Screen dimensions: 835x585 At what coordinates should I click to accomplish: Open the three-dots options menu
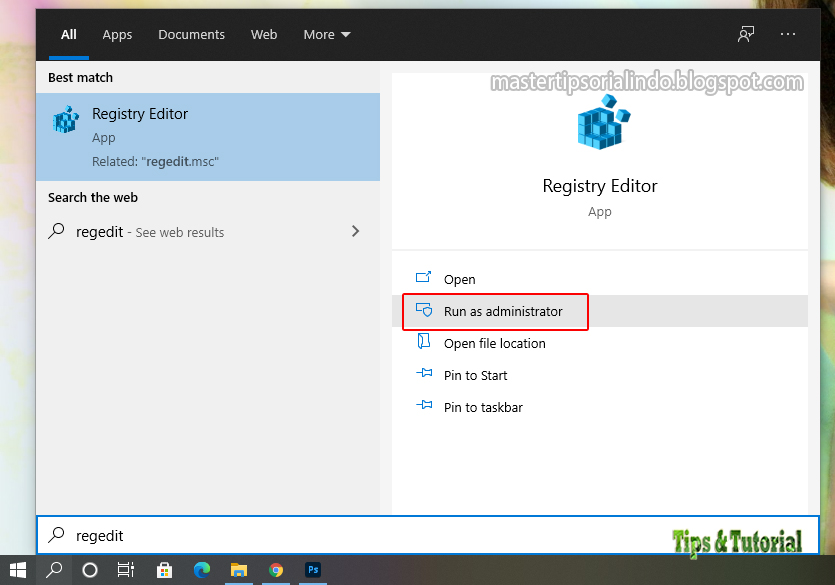click(788, 34)
